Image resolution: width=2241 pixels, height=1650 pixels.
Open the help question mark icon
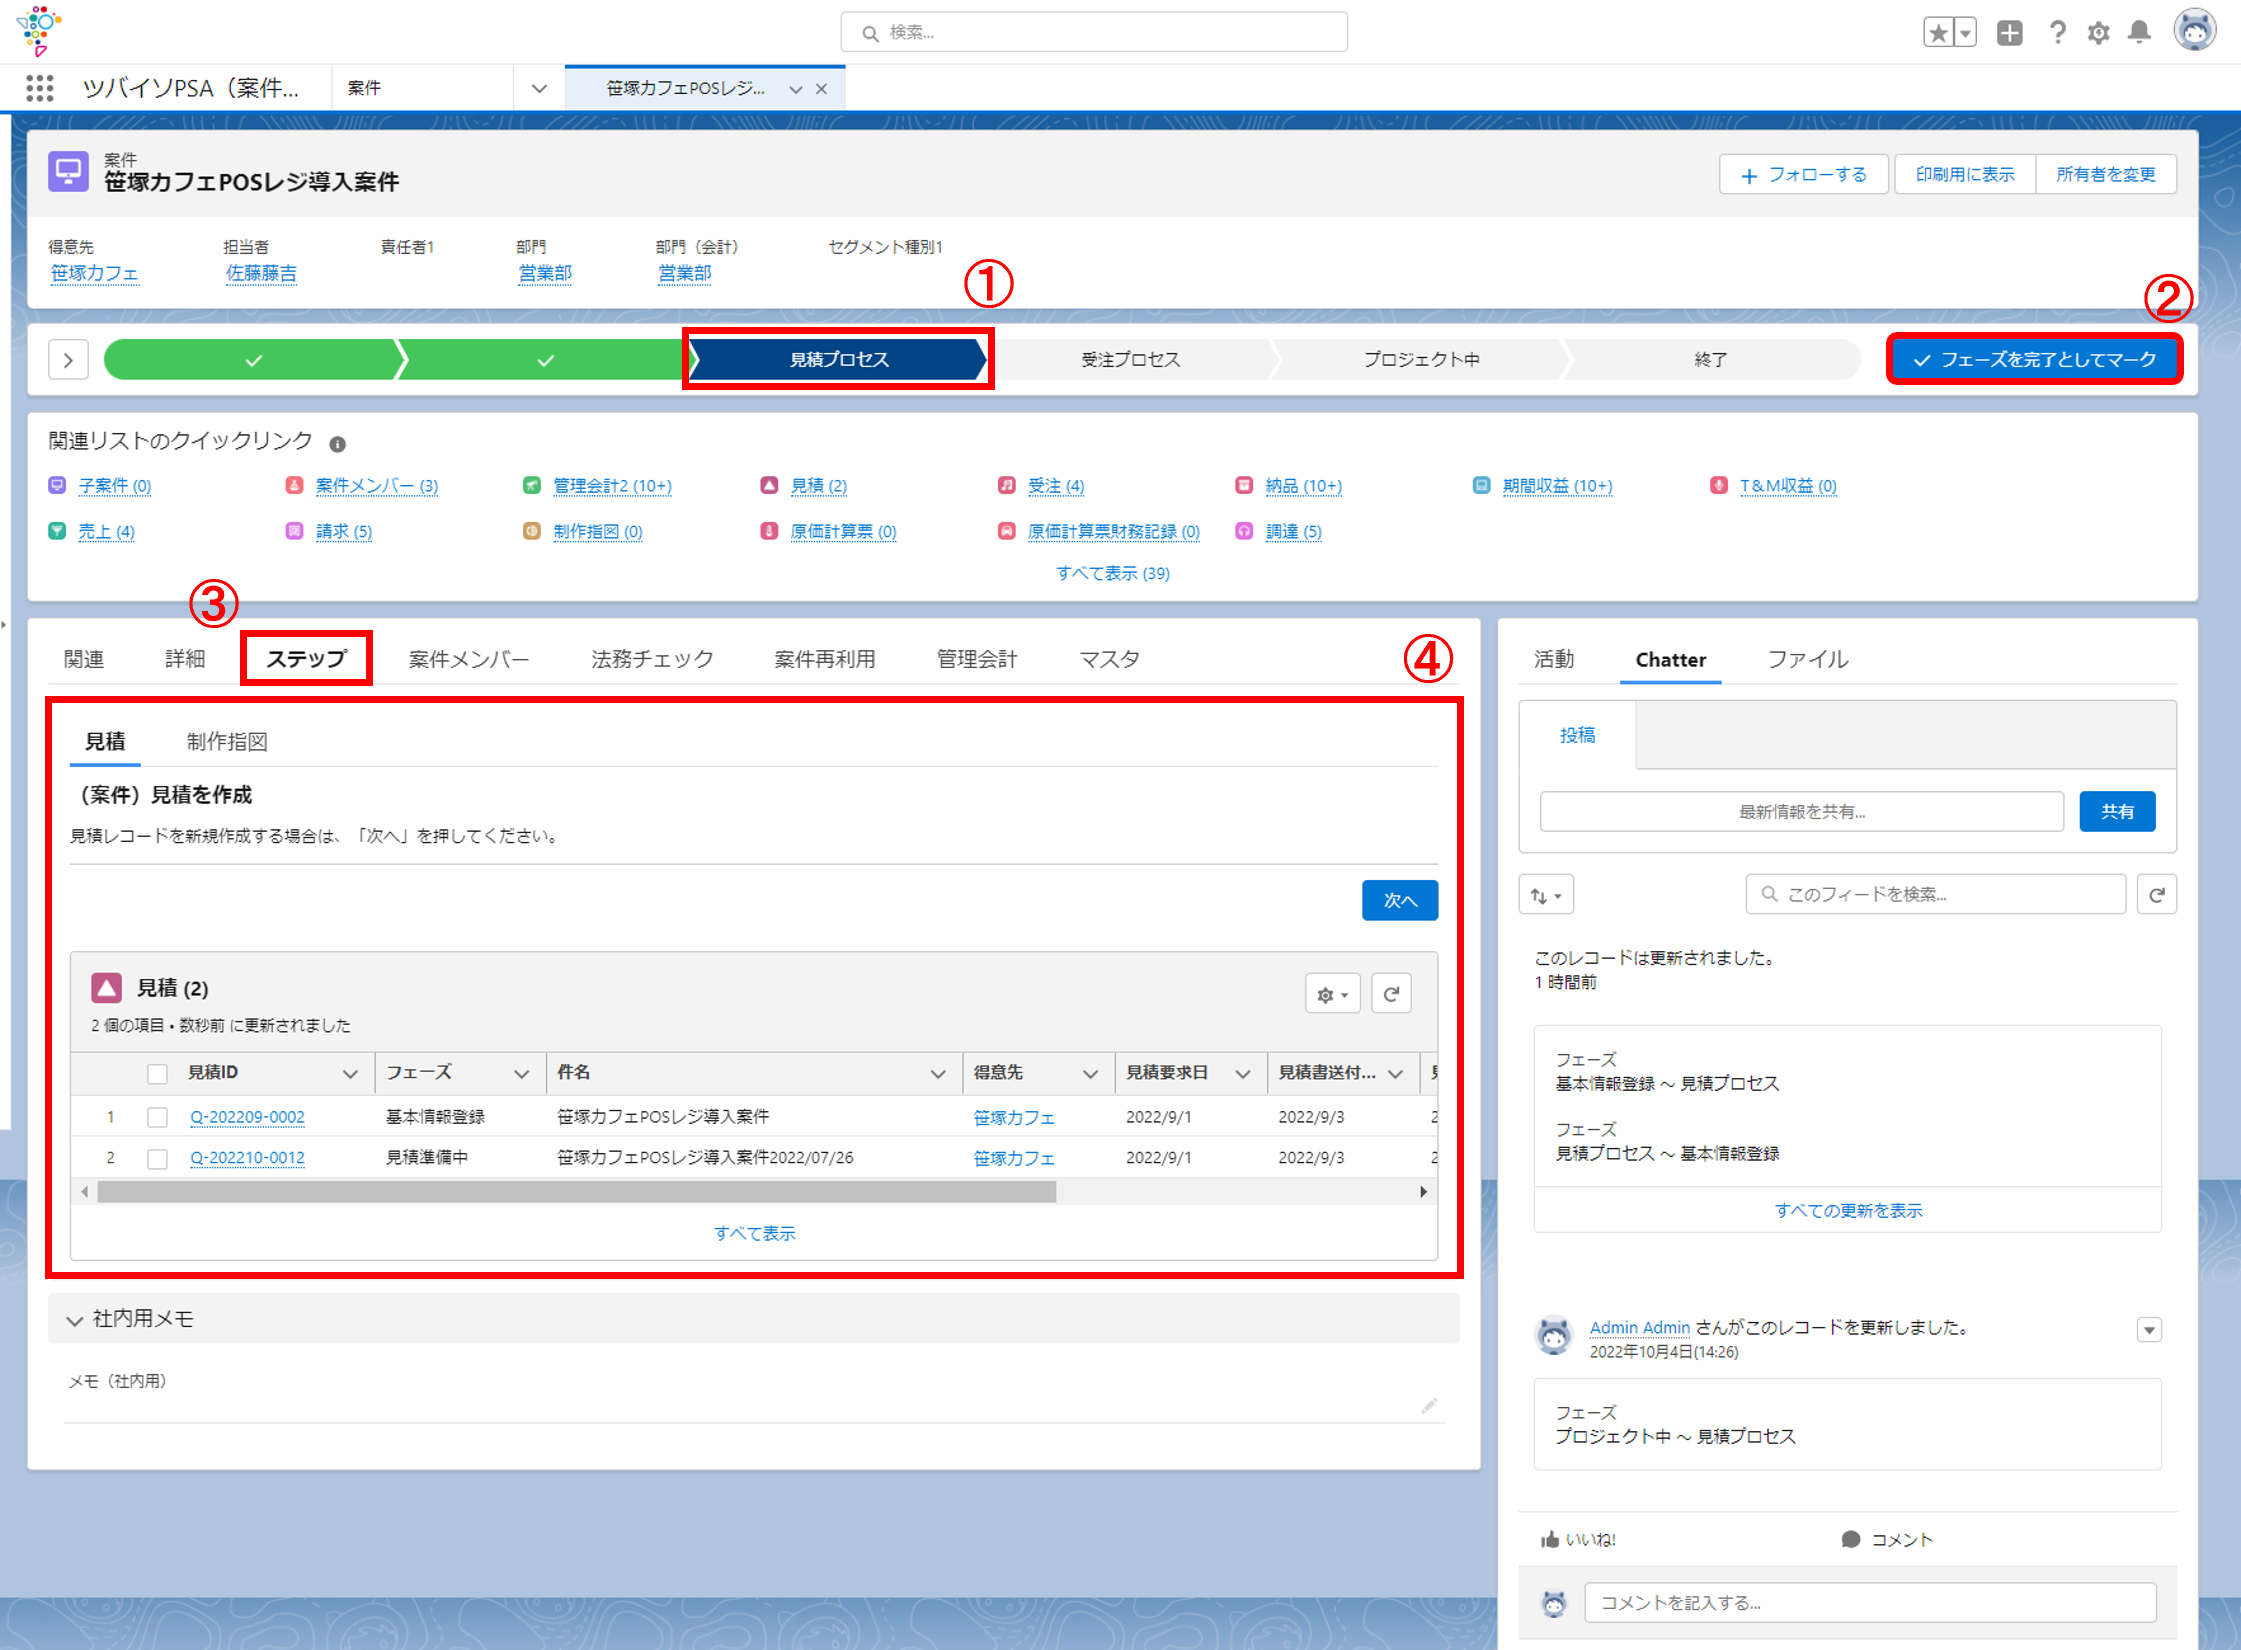click(x=2057, y=32)
